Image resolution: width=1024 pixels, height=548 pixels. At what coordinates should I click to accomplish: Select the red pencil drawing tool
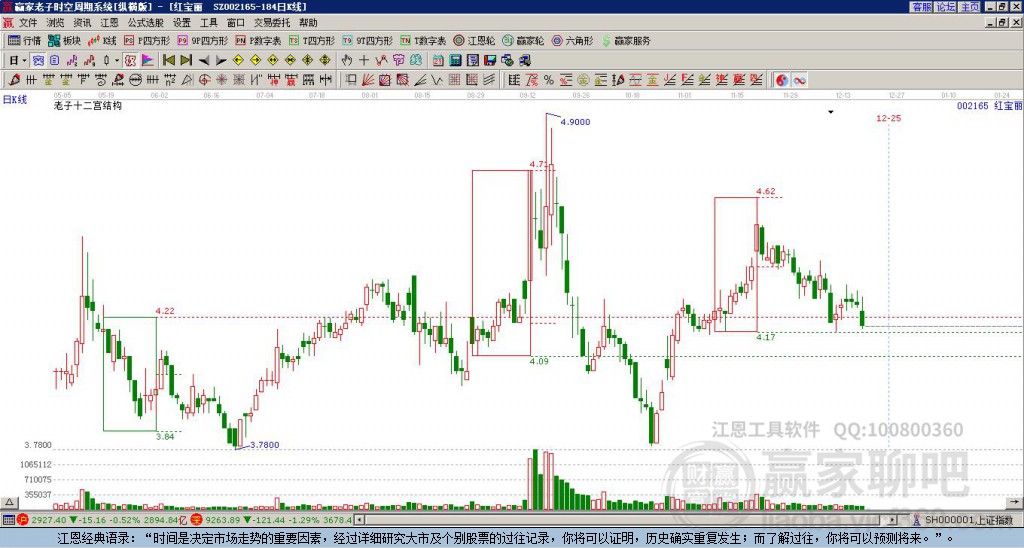(14, 80)
